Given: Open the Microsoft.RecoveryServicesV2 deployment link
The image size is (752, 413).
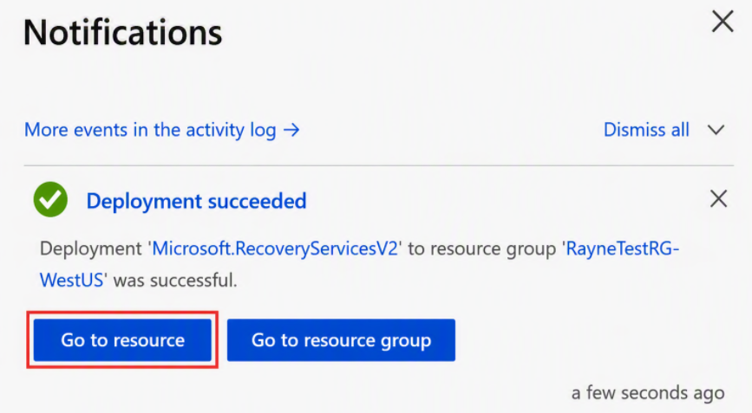Looking at the screenshot, I should click(275, 248).
